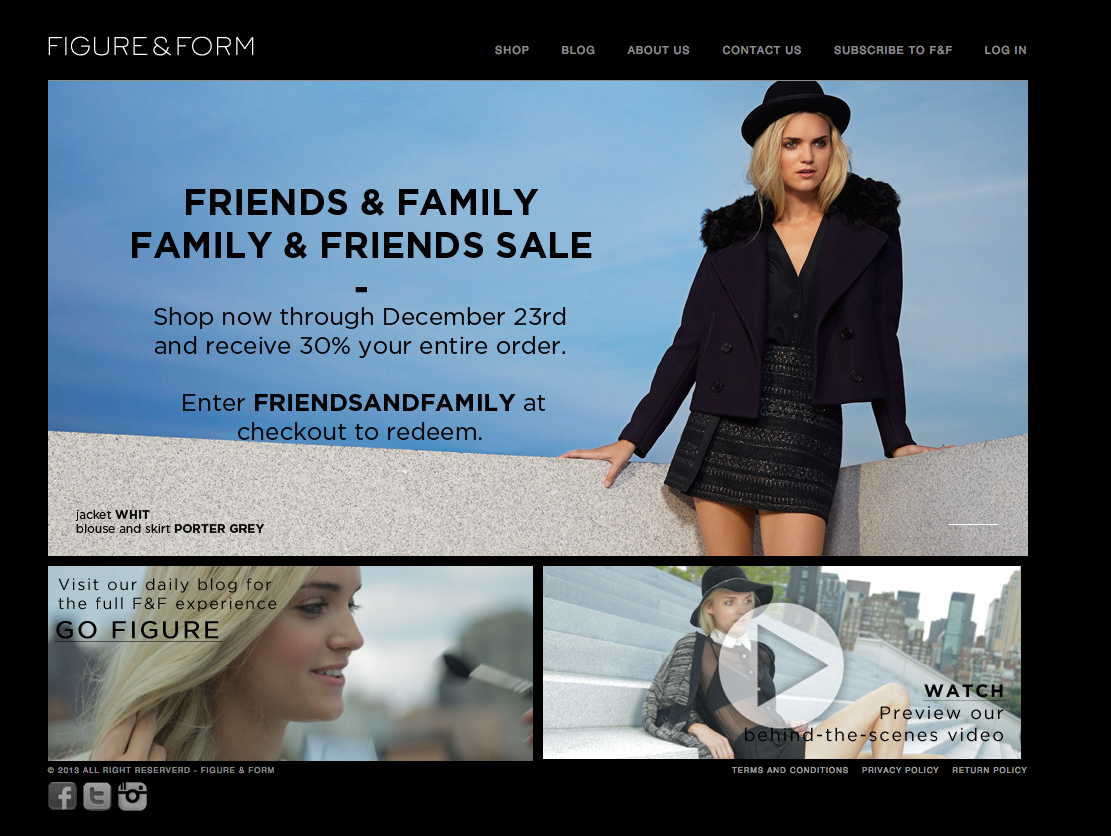The height and width of the screenshot is (836, 1111).
Task: Click Subscribe to F&F link
Action: (x=893, y=50)
